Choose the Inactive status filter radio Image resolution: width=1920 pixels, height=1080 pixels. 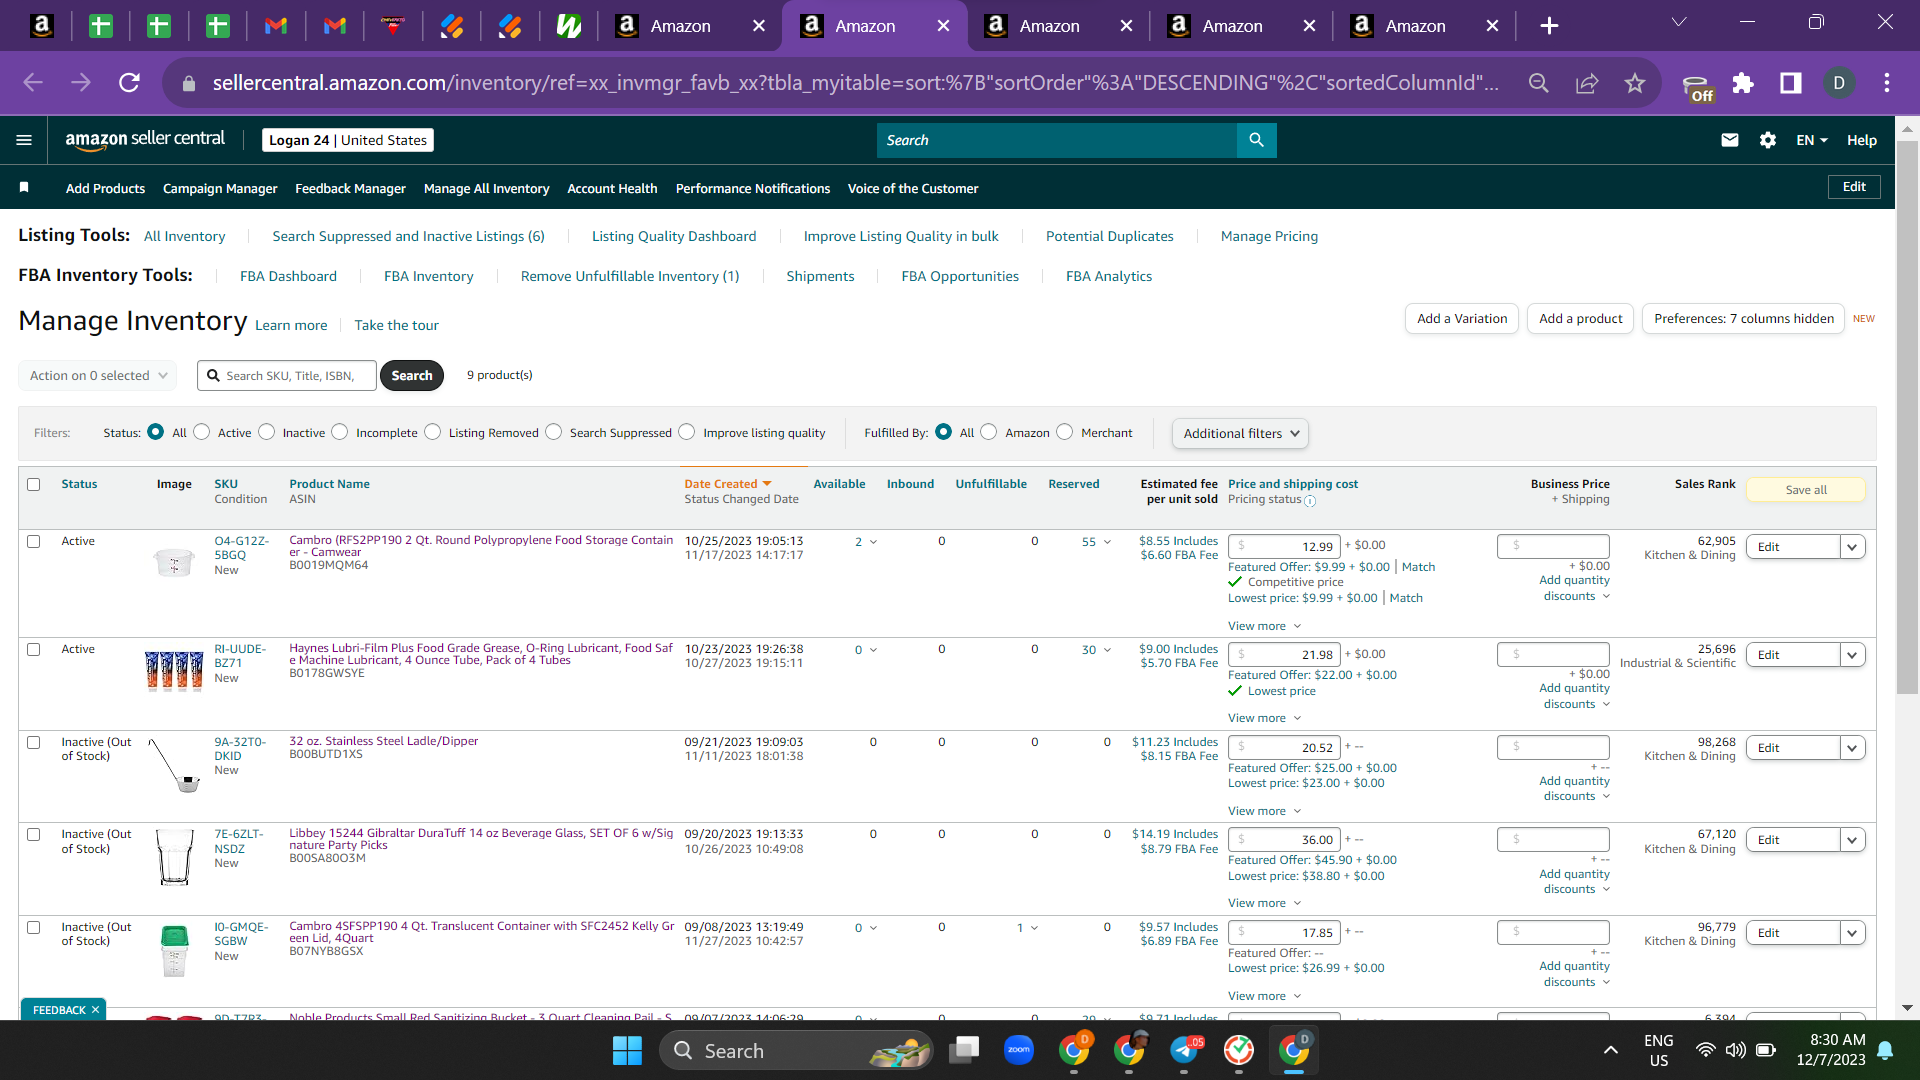pos(267,432)
